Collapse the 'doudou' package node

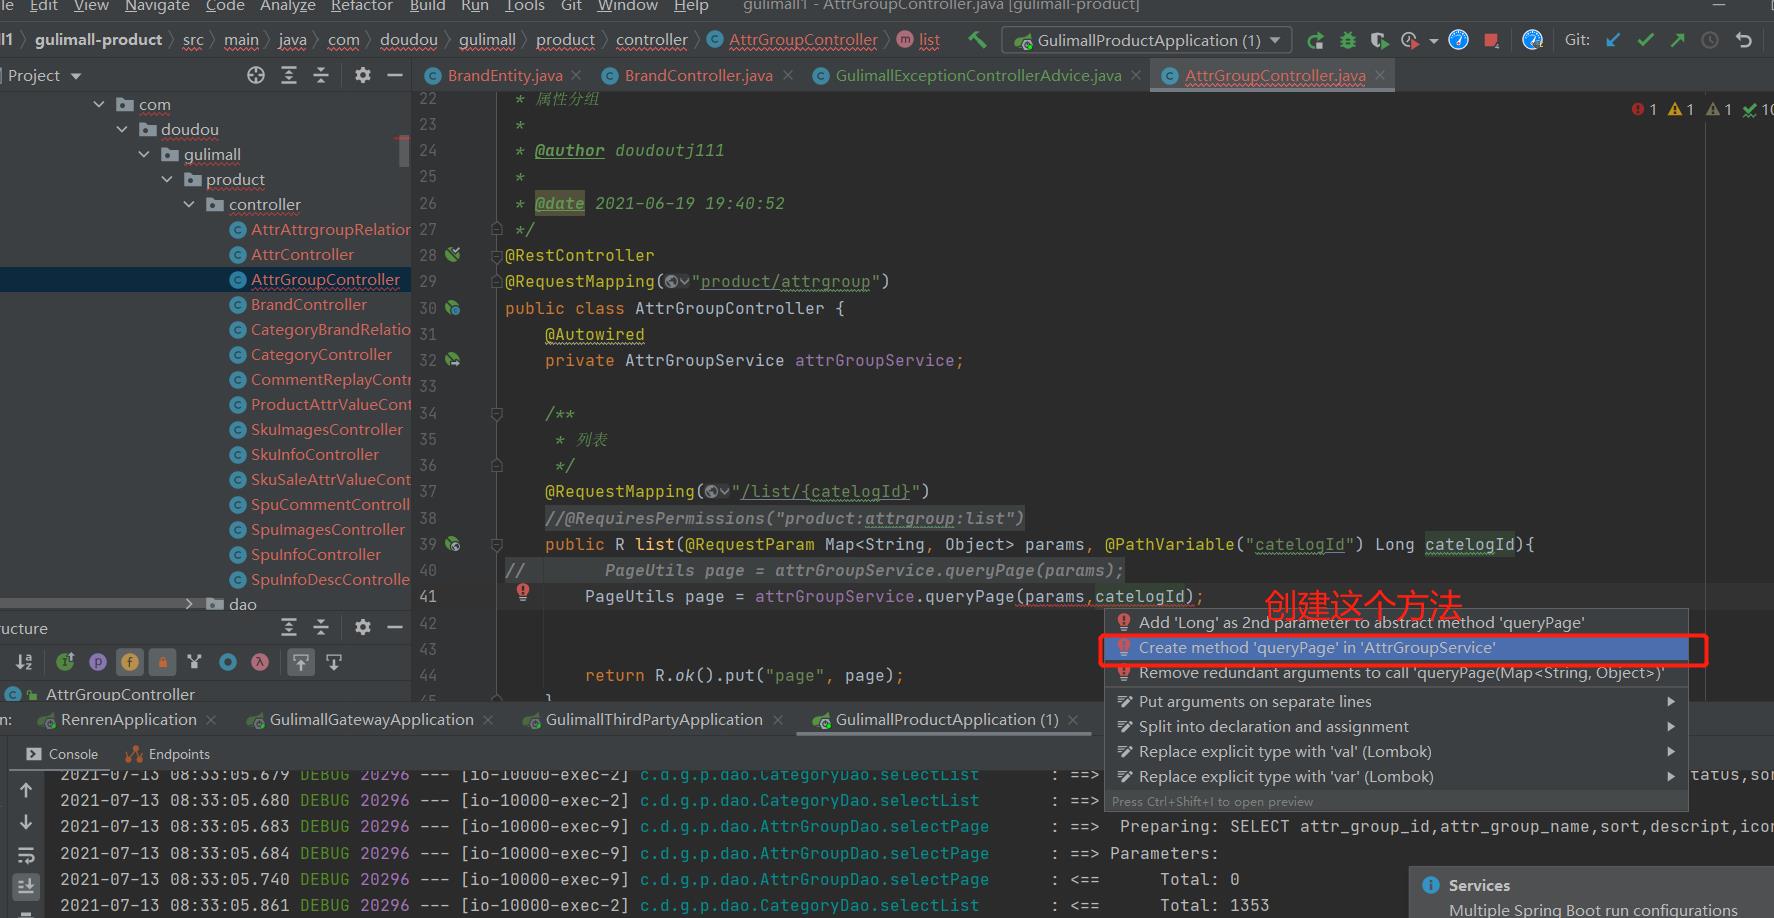122,129
